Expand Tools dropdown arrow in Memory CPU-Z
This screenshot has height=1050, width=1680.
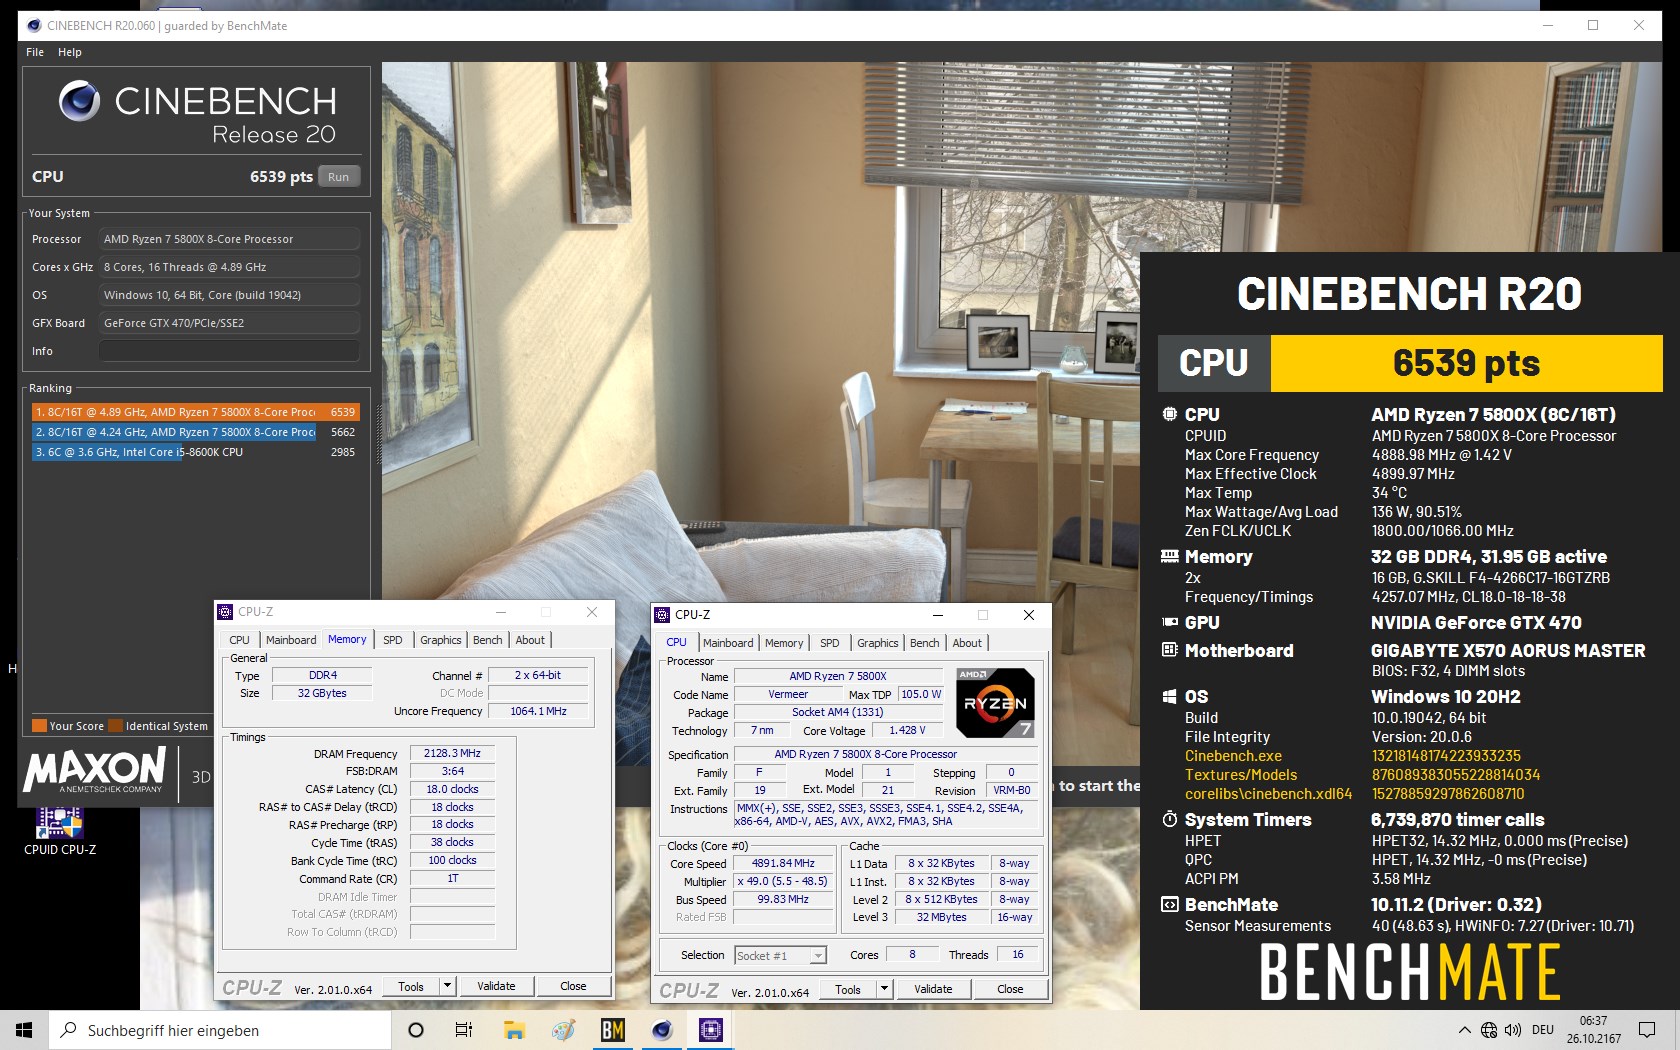tap(448, 986)
